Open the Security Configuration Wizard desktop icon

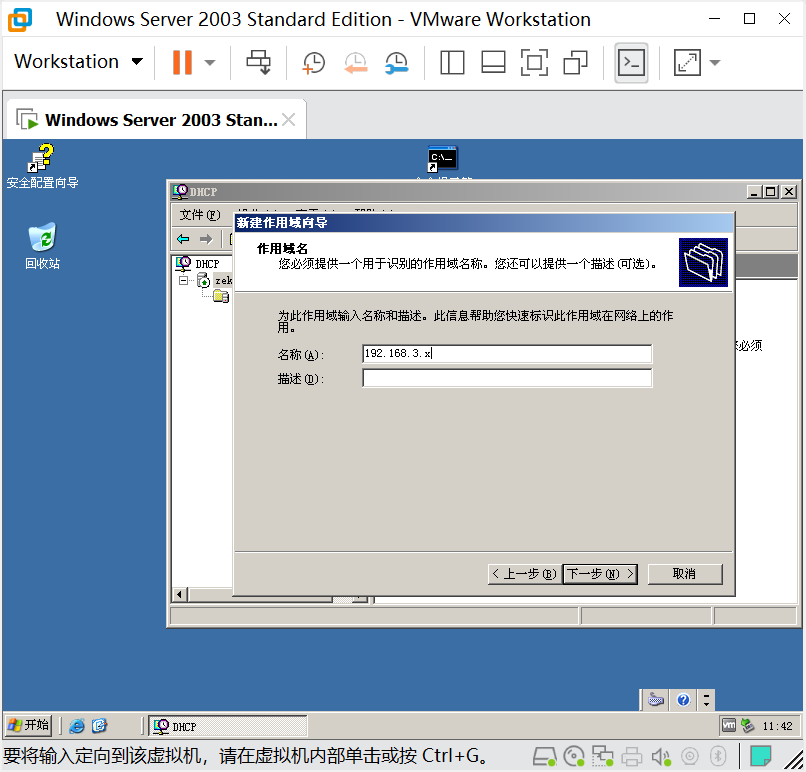pyautogui.click(x=42, y=167)
